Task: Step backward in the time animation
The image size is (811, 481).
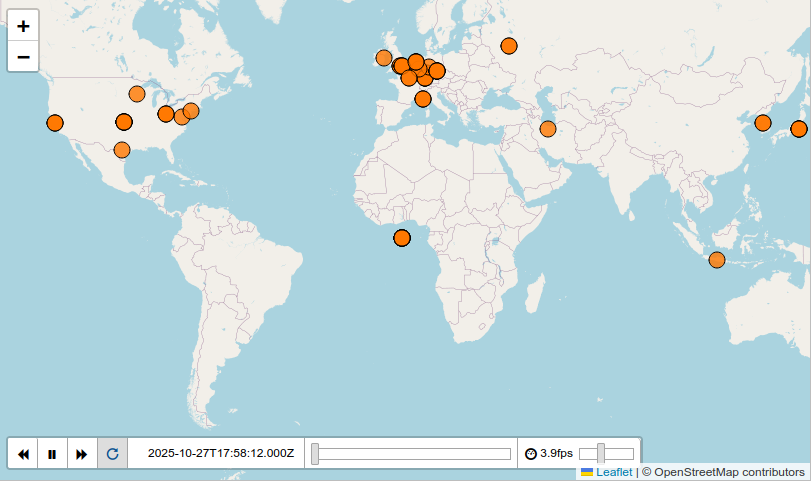Action: coord(23,454)
